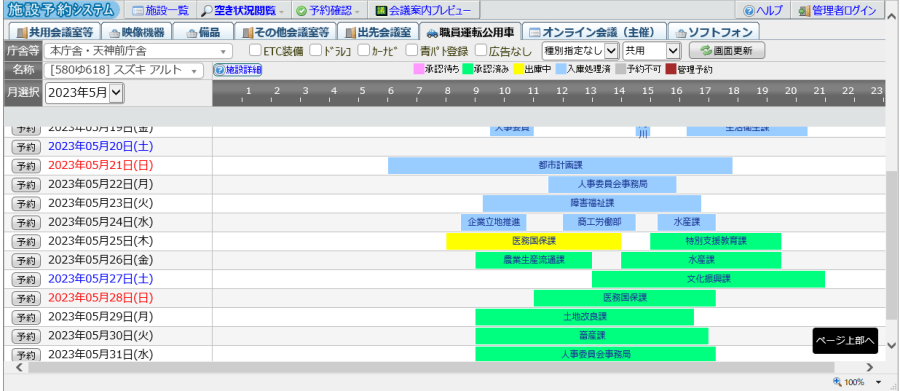Click 予約 button for 2023年05月25日(木)
The image size is (900, 391).
[x=26, y=242]
